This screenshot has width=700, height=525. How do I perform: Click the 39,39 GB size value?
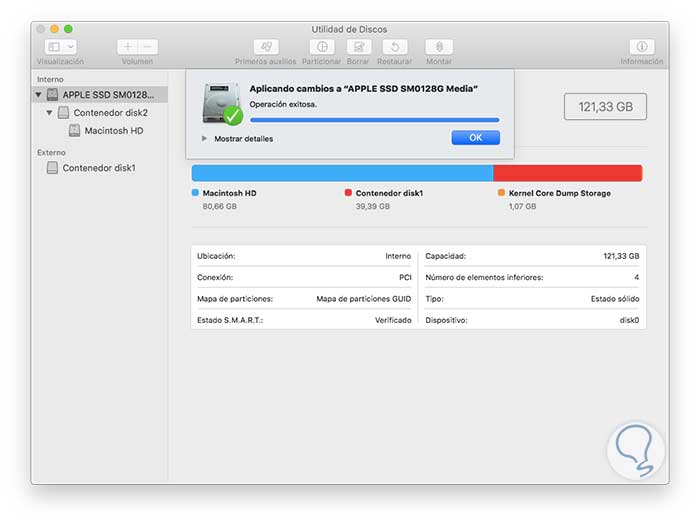tap(373, 206)
